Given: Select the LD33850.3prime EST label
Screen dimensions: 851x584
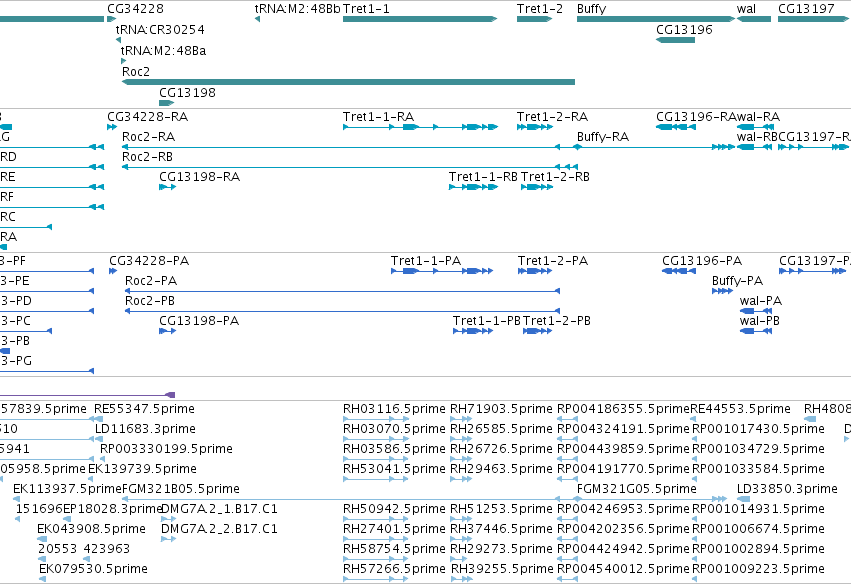Looking at the screenshot, I should pos(787,489).
